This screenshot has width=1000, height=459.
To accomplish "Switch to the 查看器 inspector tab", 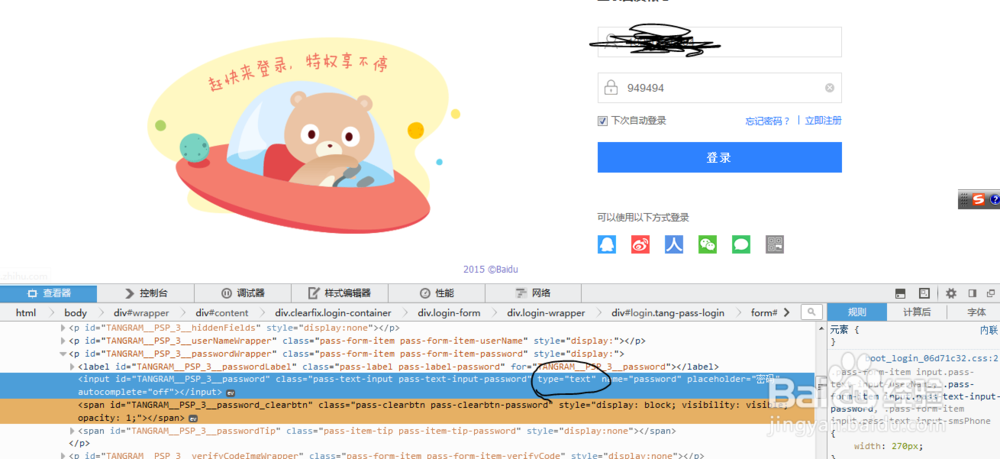I will pos(48,293).
